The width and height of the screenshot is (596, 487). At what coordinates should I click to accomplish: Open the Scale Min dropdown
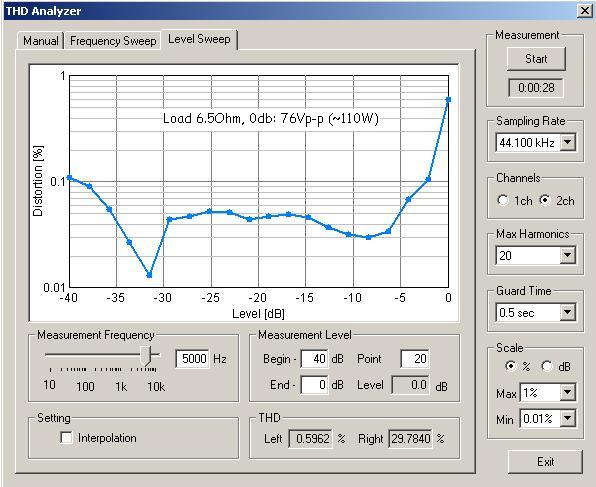[x=567, y=418]
